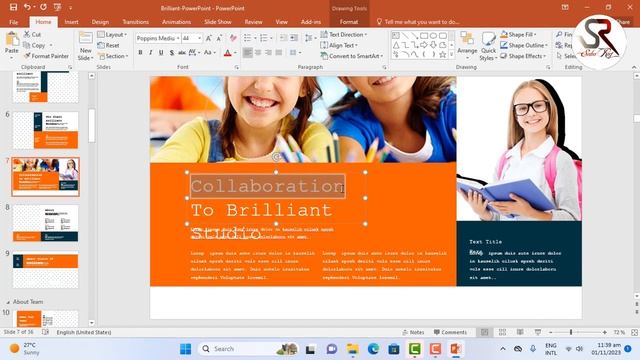Toggle text Shadow

click(x=172, y=53)
